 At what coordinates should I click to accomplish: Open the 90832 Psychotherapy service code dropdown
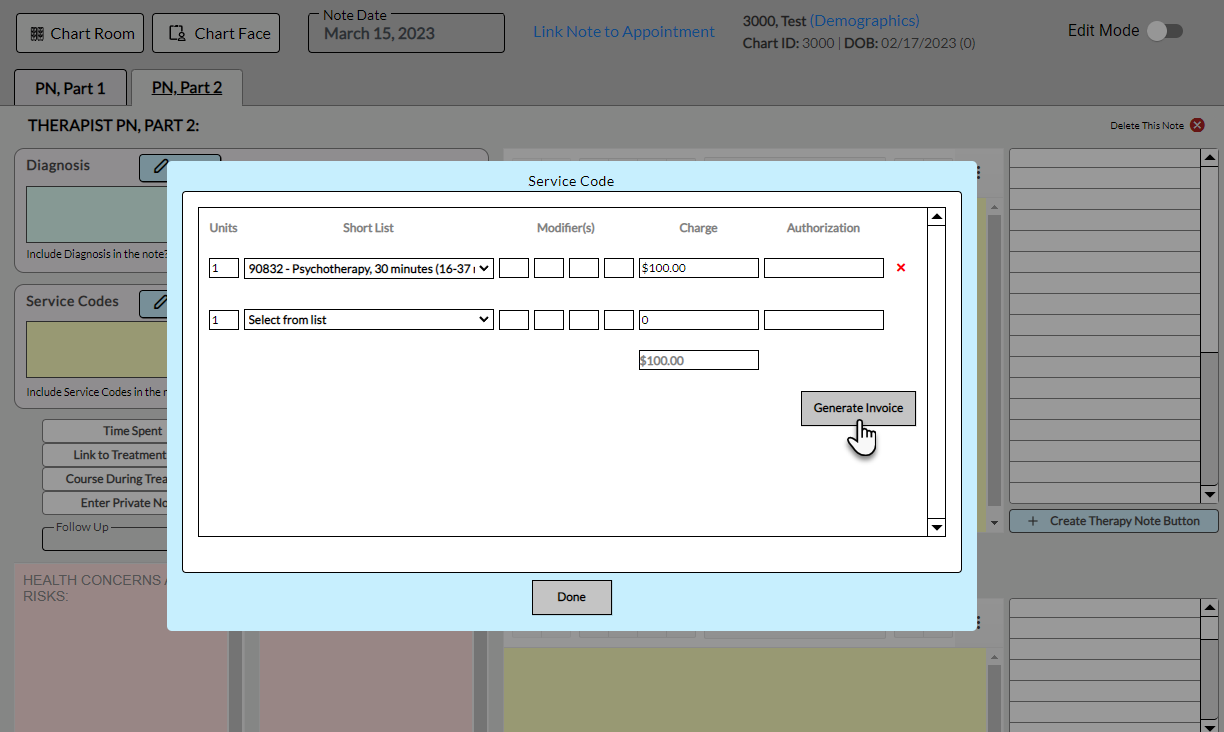[x=368, y=268]
